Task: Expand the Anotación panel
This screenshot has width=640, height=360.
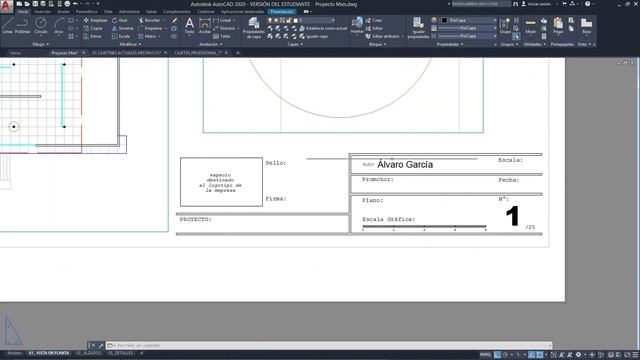Action: point(211,44)
